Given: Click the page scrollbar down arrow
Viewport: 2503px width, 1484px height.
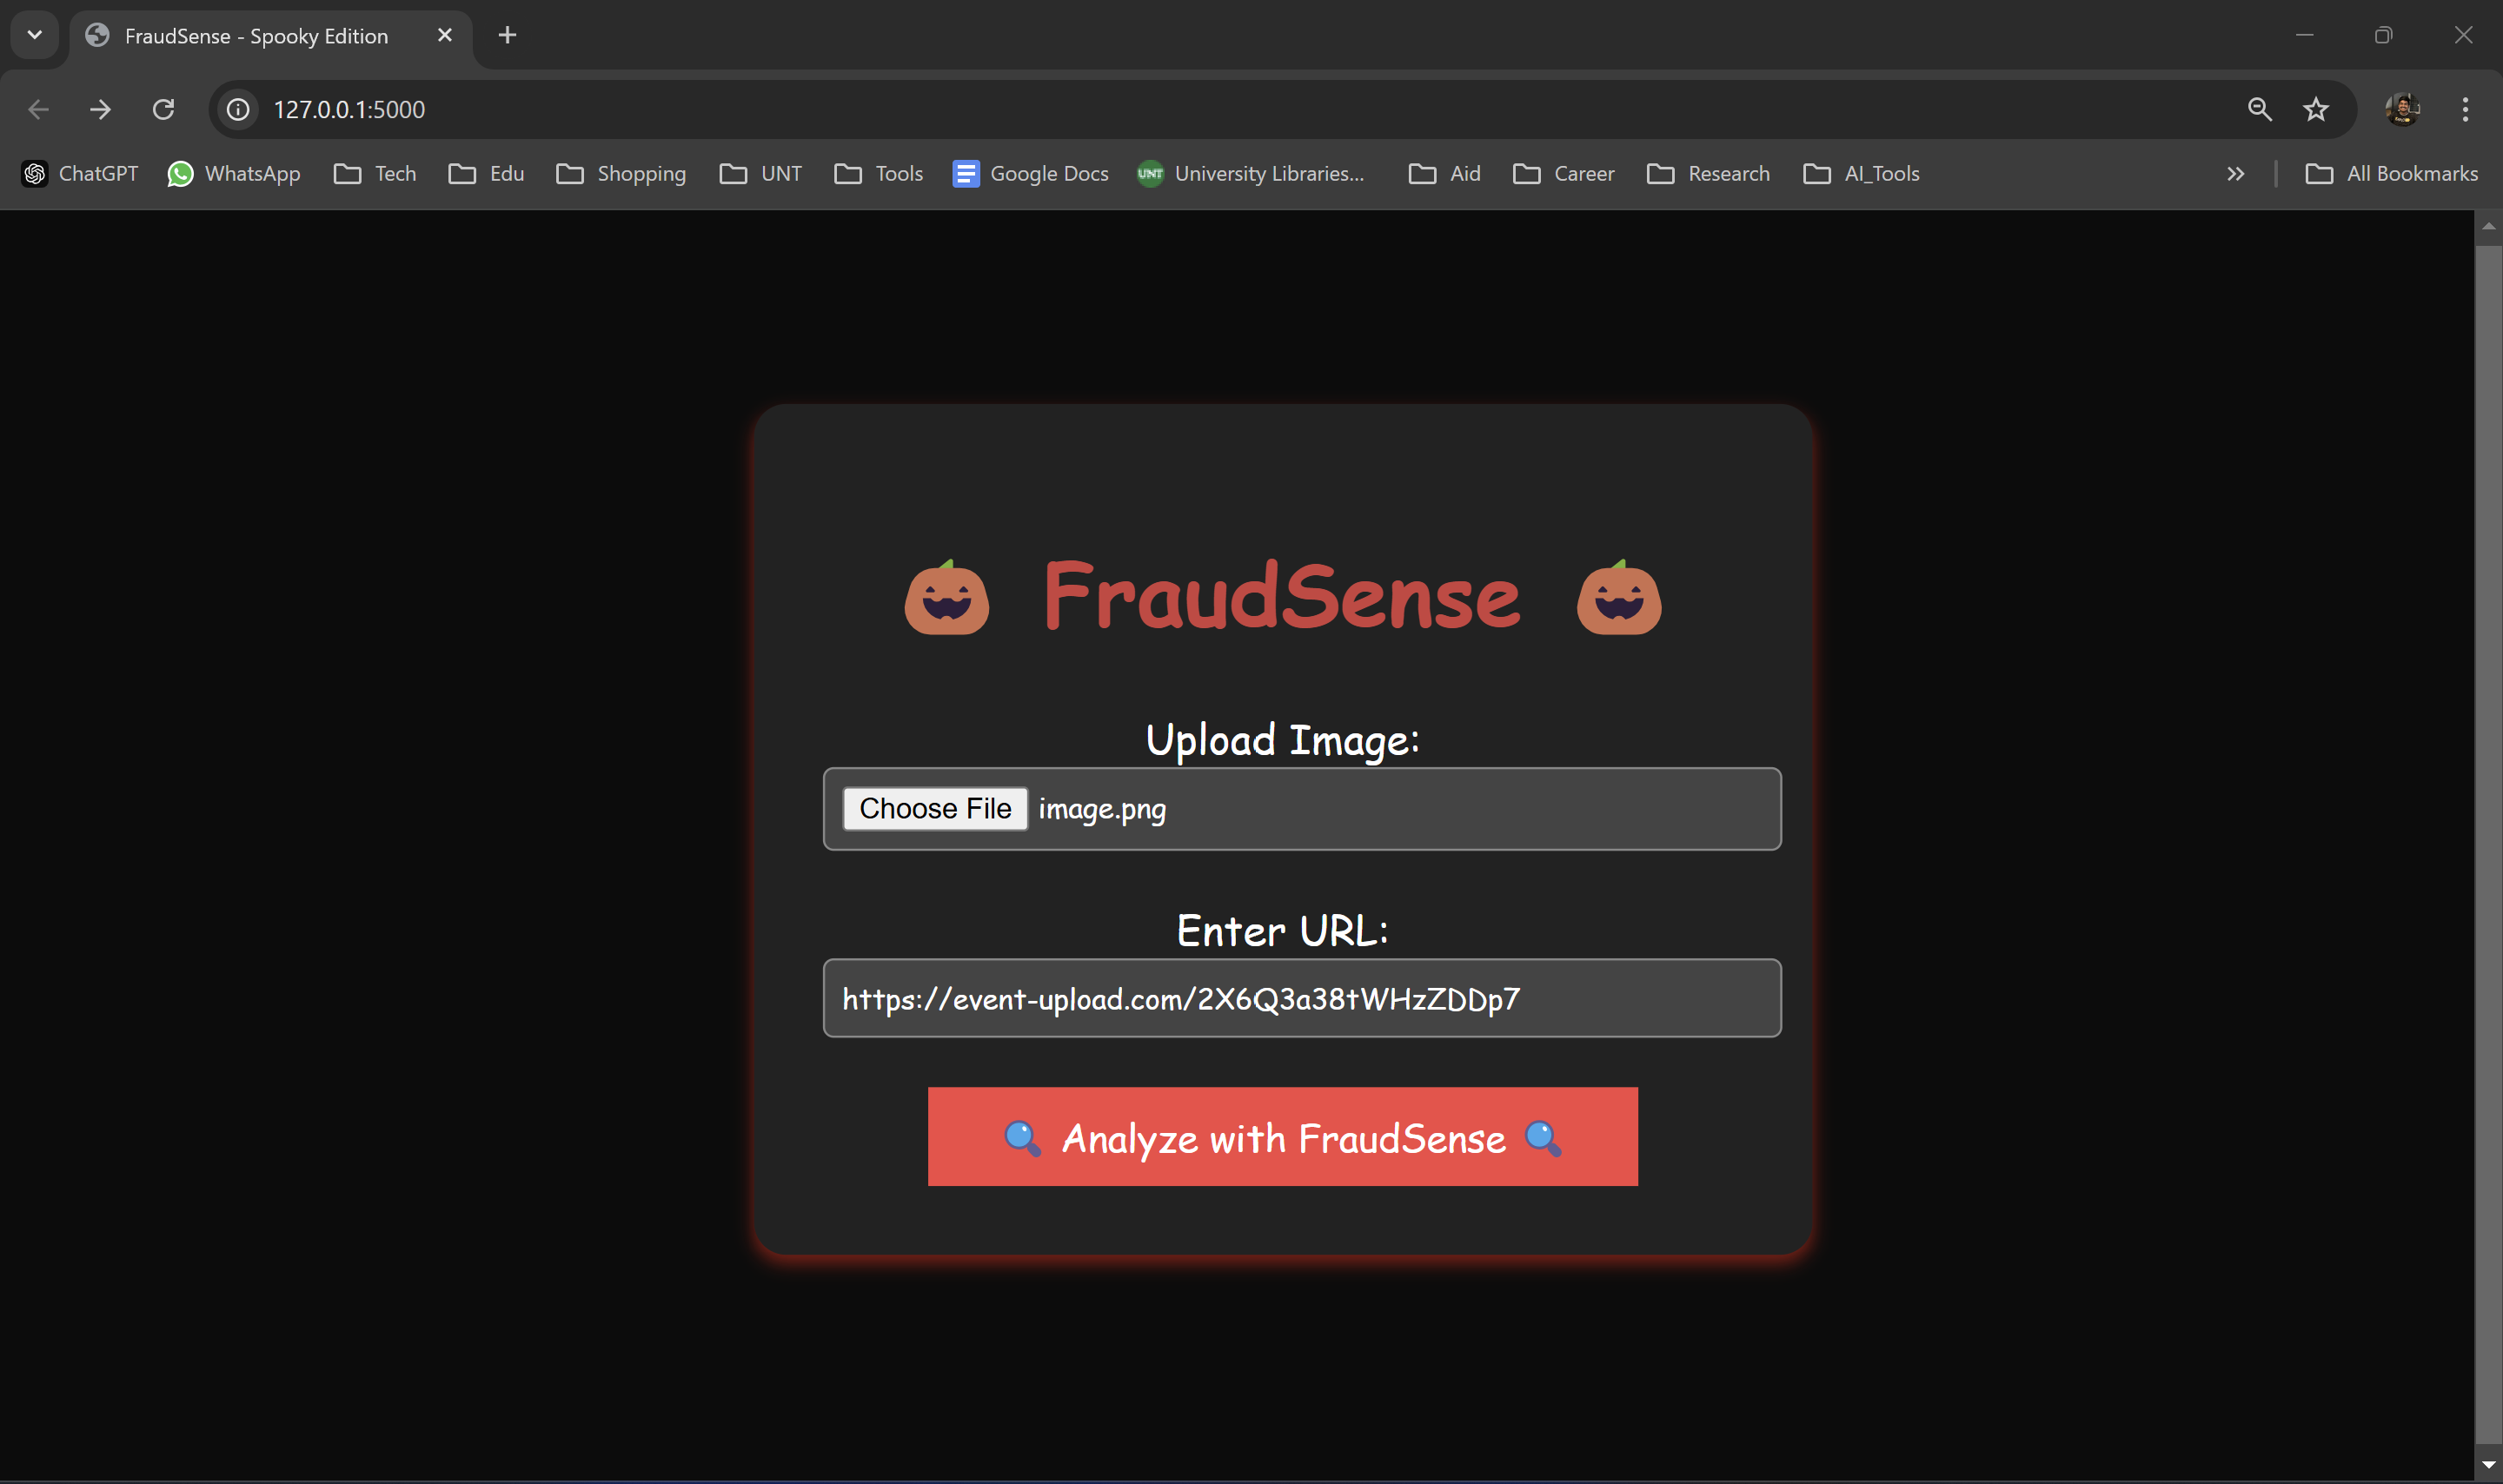Looking at the screenshot, I should [x=2488, y=1465].
